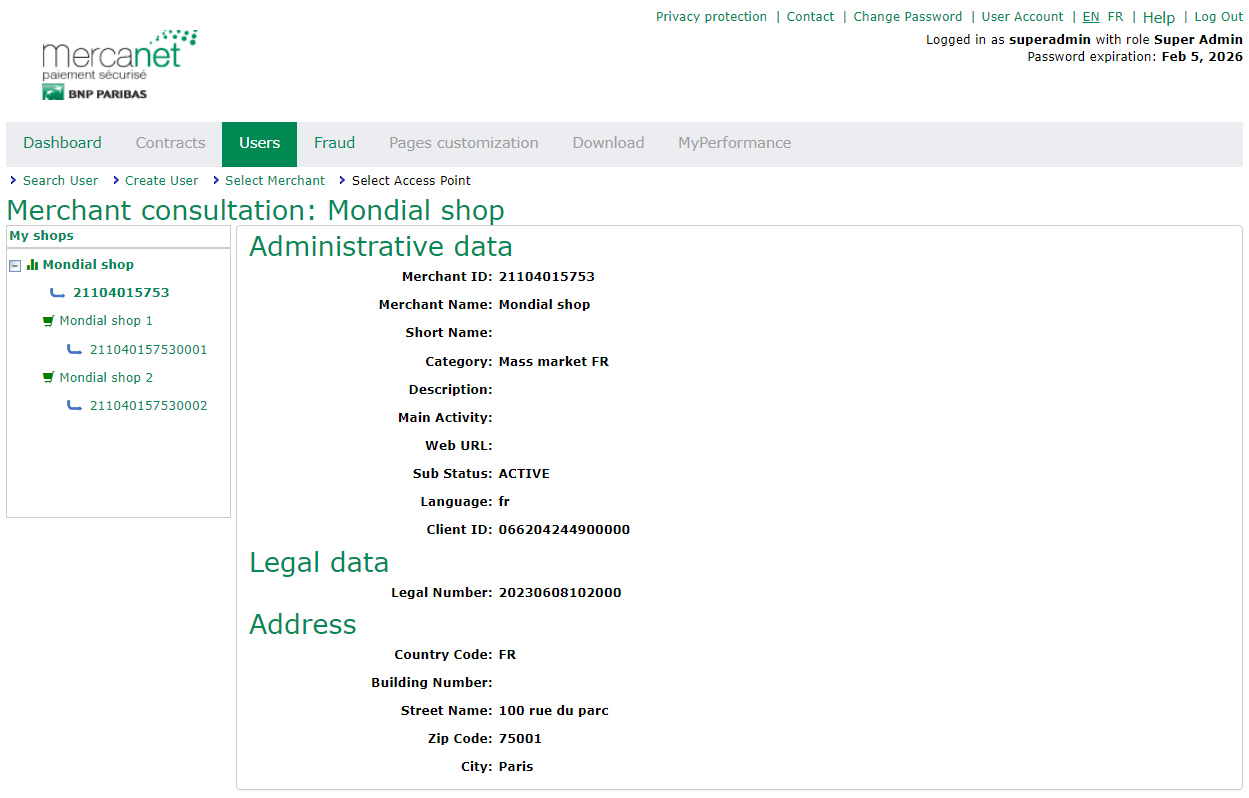Click the arrow icon beside 211040157530001
This screenshot has width=1249, height=798.
tap(75, 350)
